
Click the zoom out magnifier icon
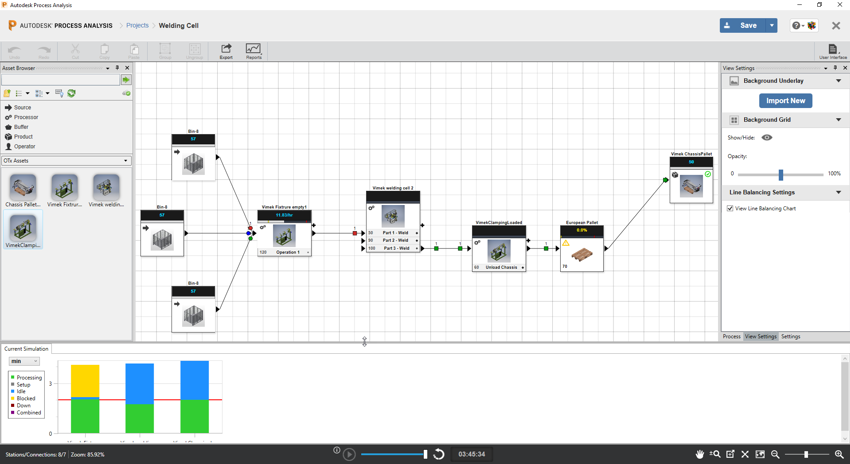pyautogui.click(x=775, y=454)
